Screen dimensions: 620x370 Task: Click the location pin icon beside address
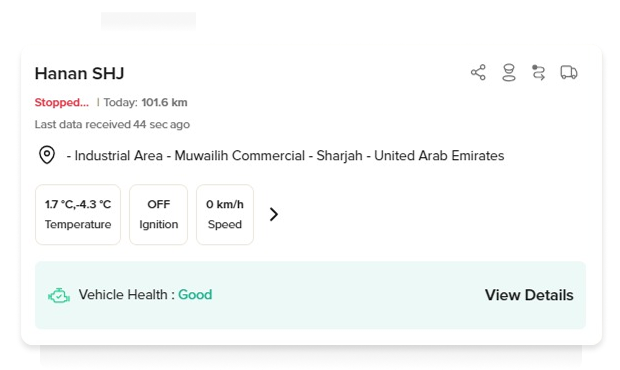47,155
